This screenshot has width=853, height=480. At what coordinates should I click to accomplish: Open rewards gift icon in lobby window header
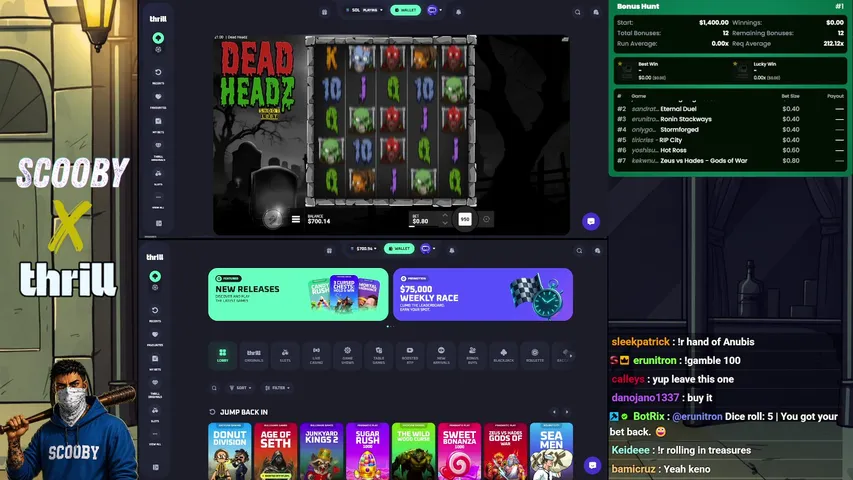point(329,250)
